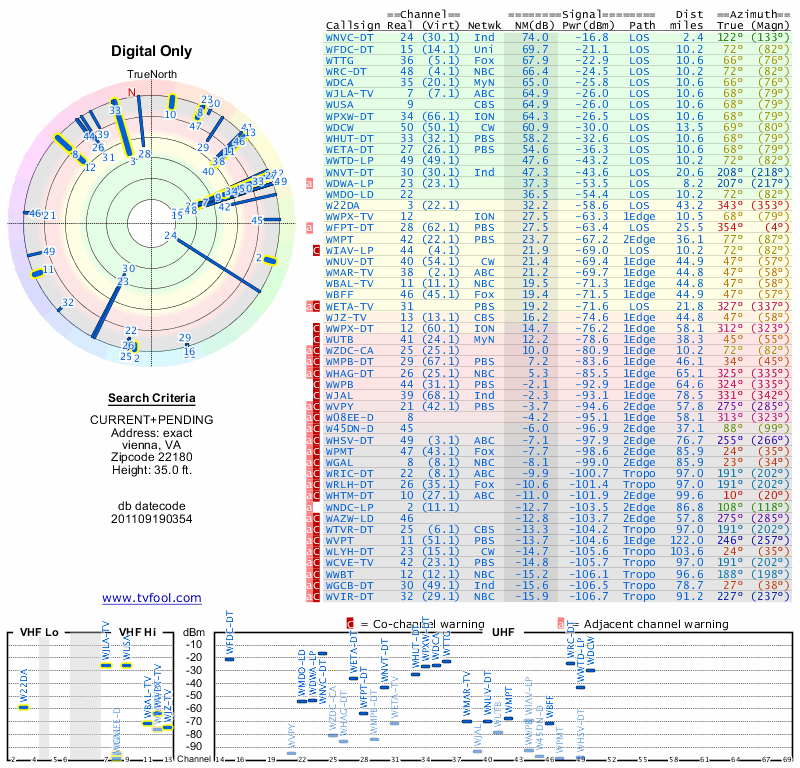This screenshot has height=768, width=800.
Task: Click the 'a' badge beside WFPT-DT row
Action: tap(309, 228)
